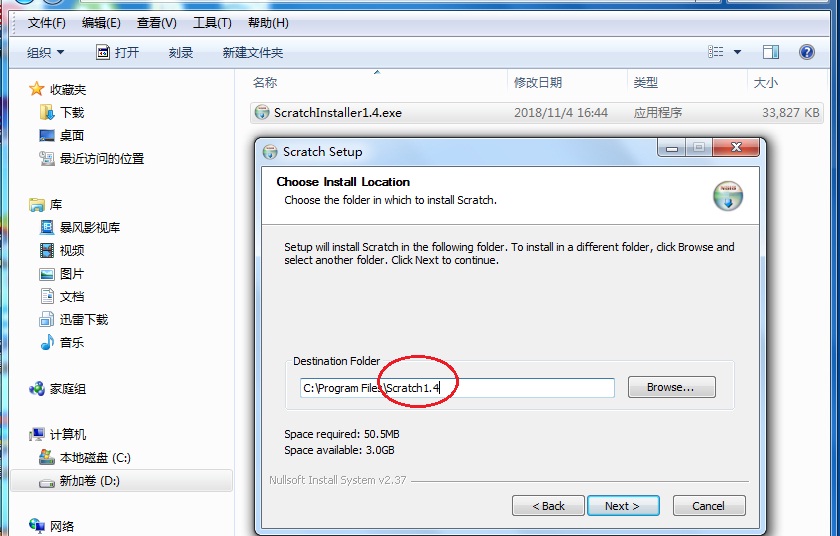The height and width of the screenshot is (536, 840).
Task: Open the 文件(F) menu
Action: click(x=47, y=23)
